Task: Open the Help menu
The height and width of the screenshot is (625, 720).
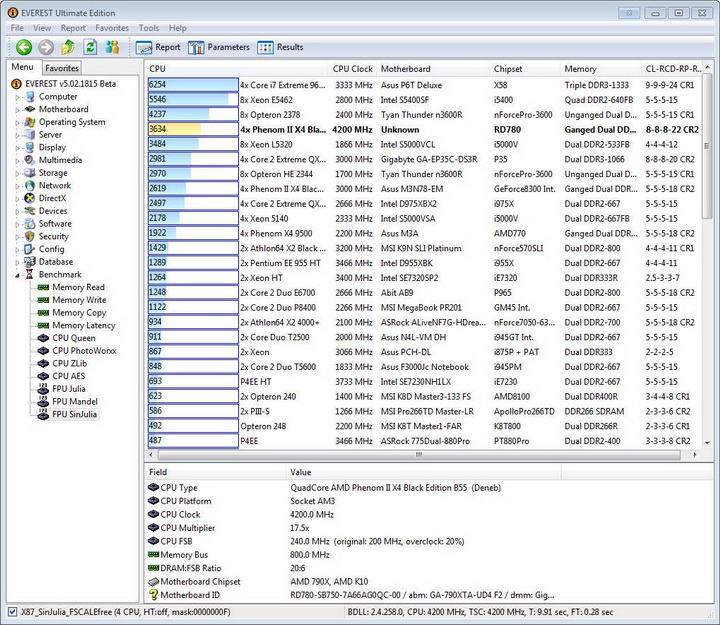Action: coord(177,28)
